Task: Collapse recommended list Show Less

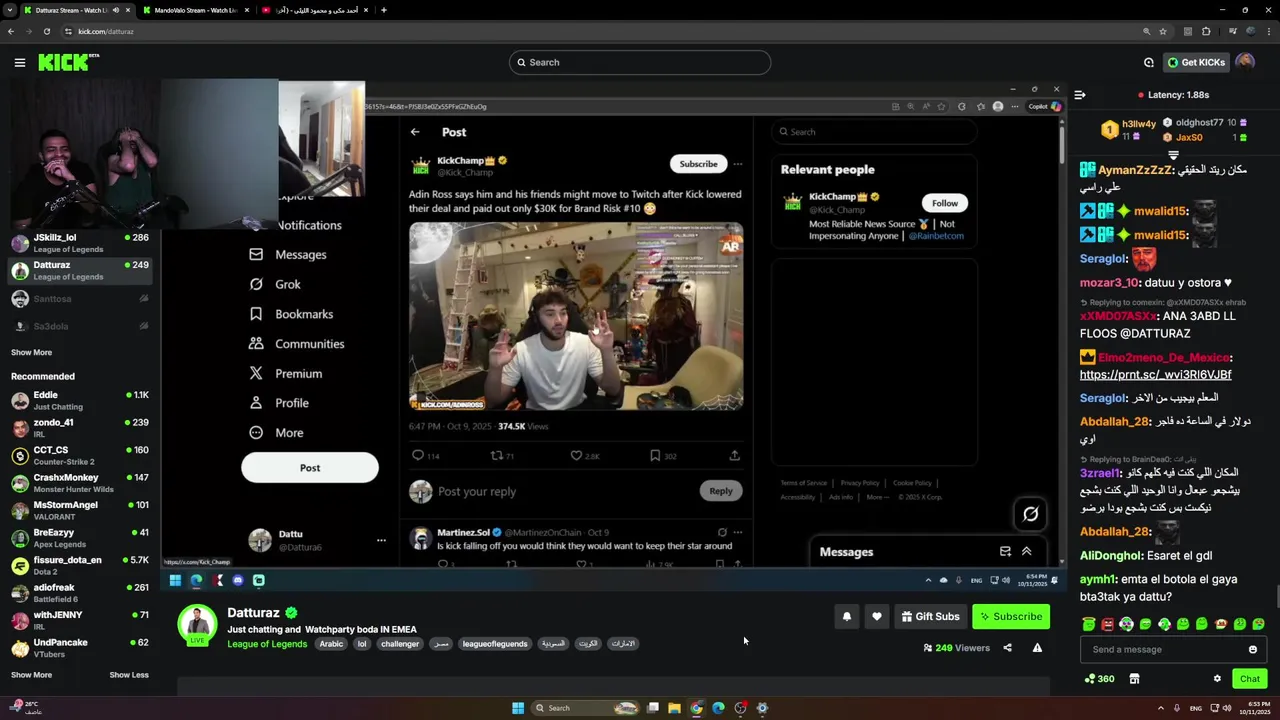Action: 129,675
